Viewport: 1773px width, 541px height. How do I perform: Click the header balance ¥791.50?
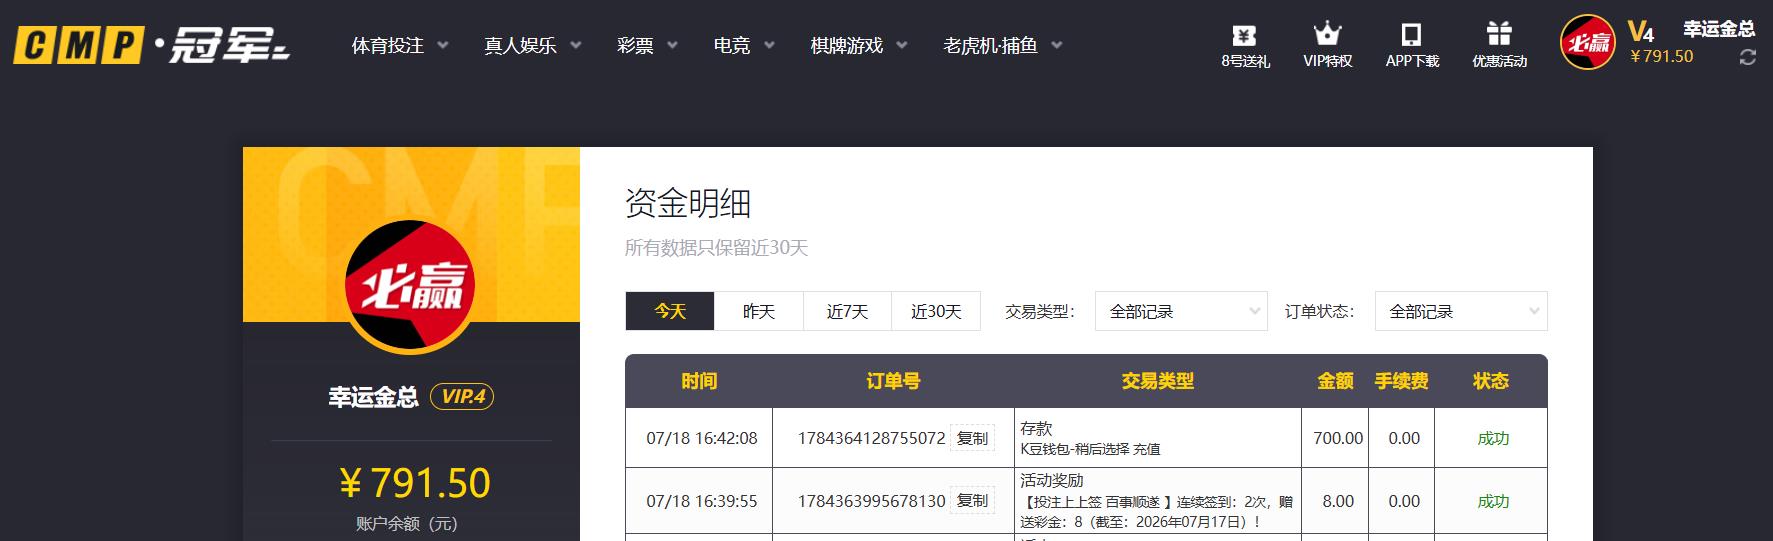point(1661,56)
